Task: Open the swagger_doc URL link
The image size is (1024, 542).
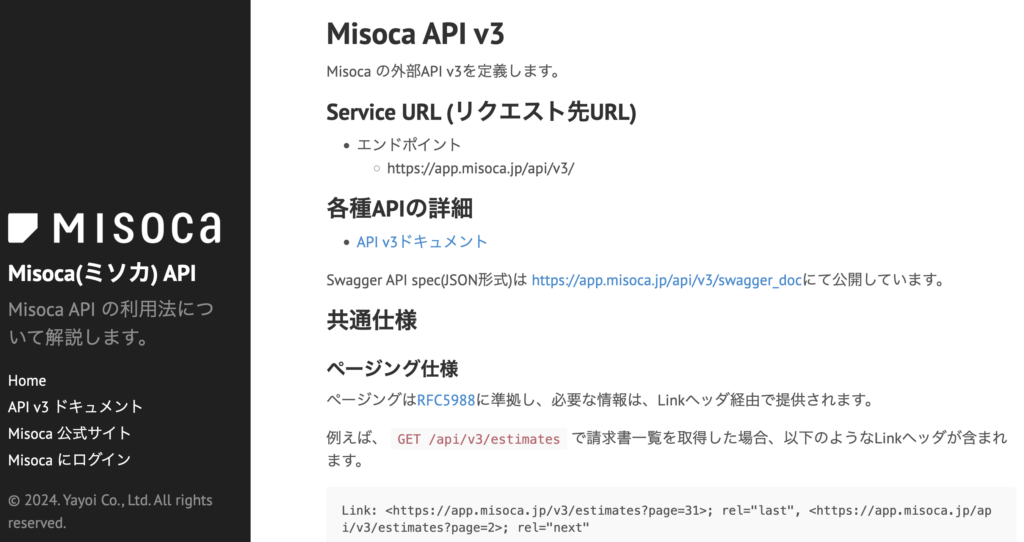Action: pyautogui.click(x=667, y=280)
